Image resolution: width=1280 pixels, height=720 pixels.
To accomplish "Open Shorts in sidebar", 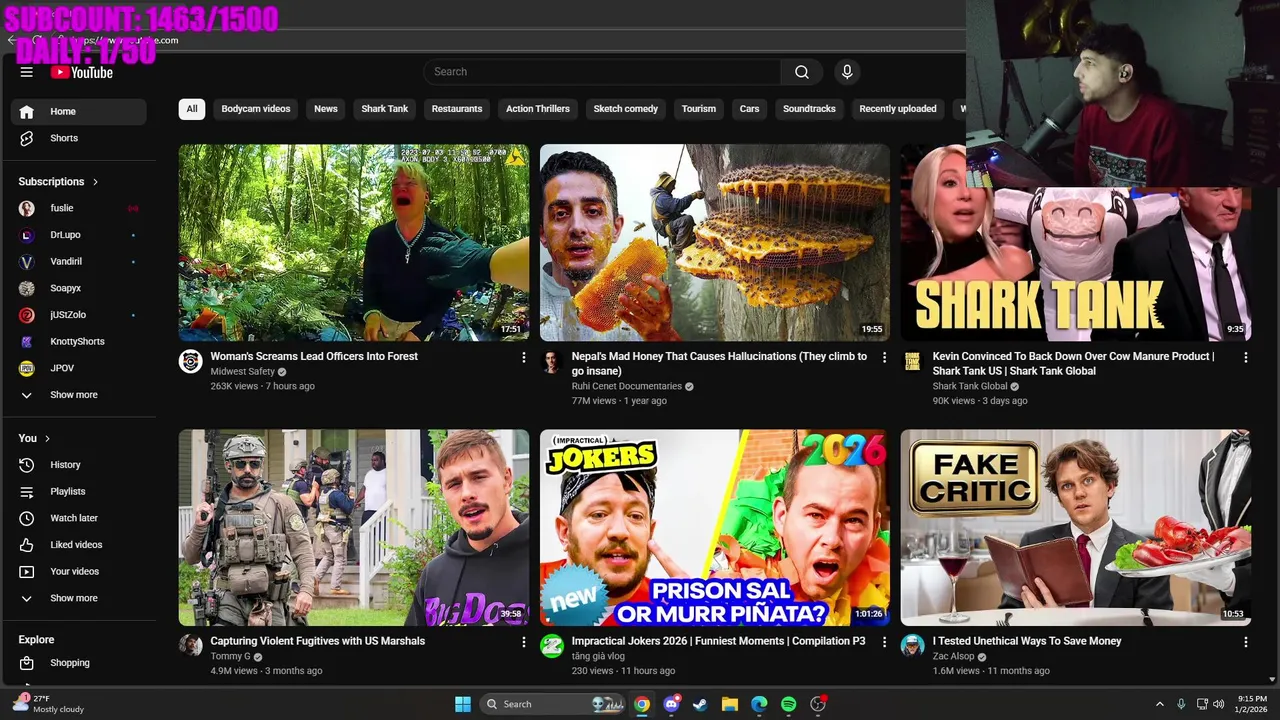I will tap(79, 138).
